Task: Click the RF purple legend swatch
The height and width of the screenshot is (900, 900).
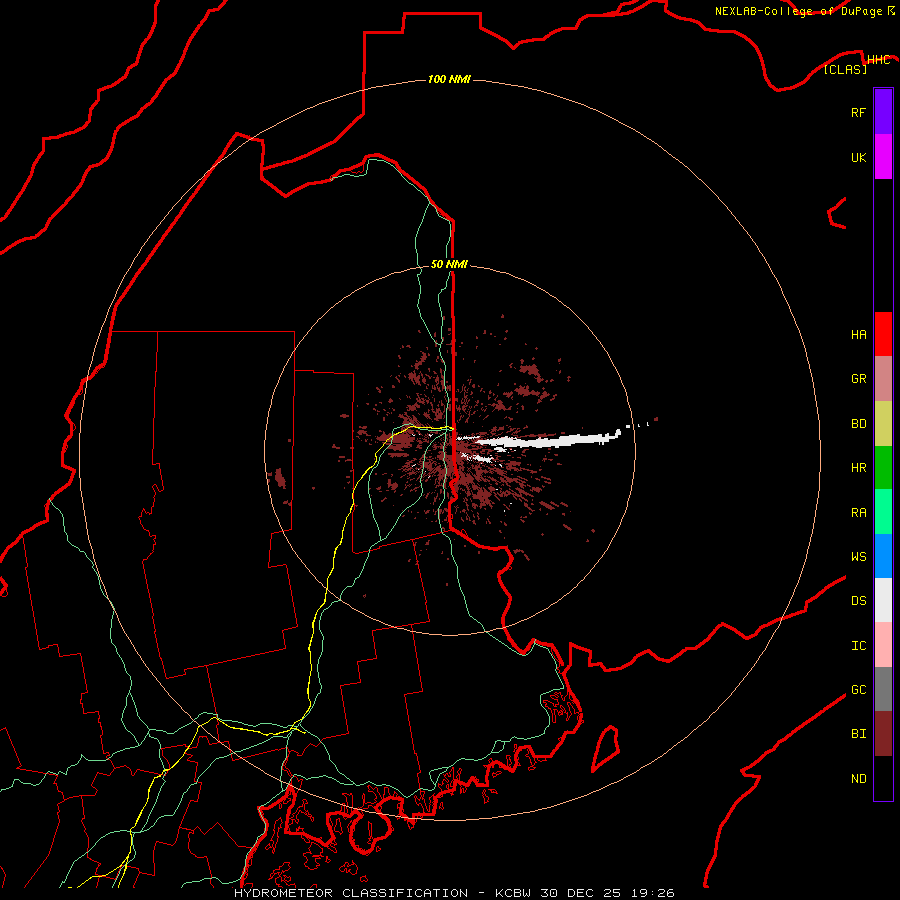Action: tap(883, 112)
